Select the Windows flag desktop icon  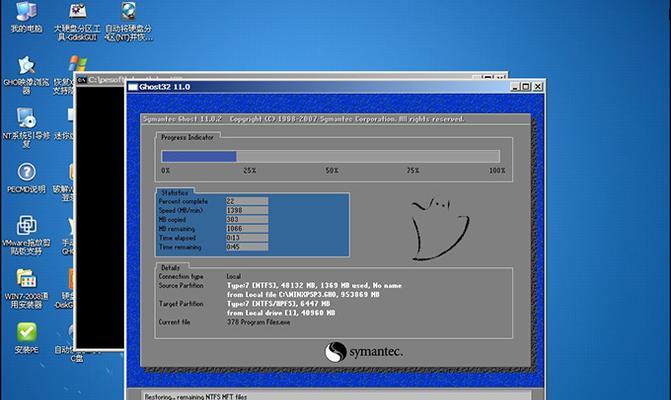(77, 65)
